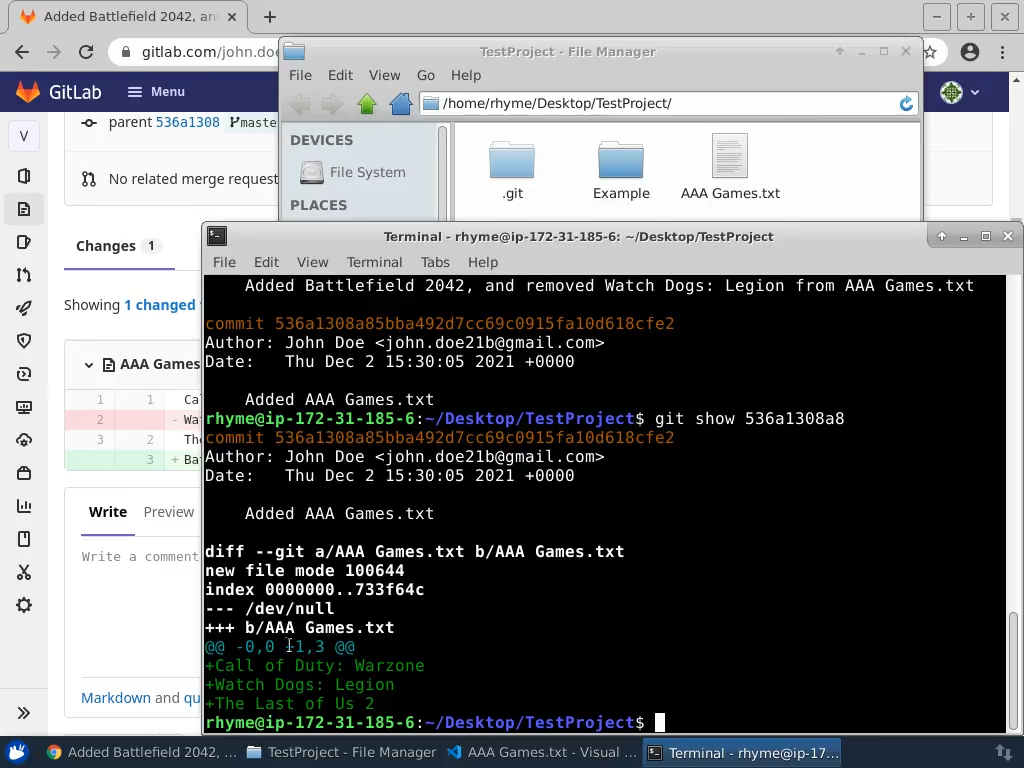
Task: Select the Example folder
Action: point(621,169)
